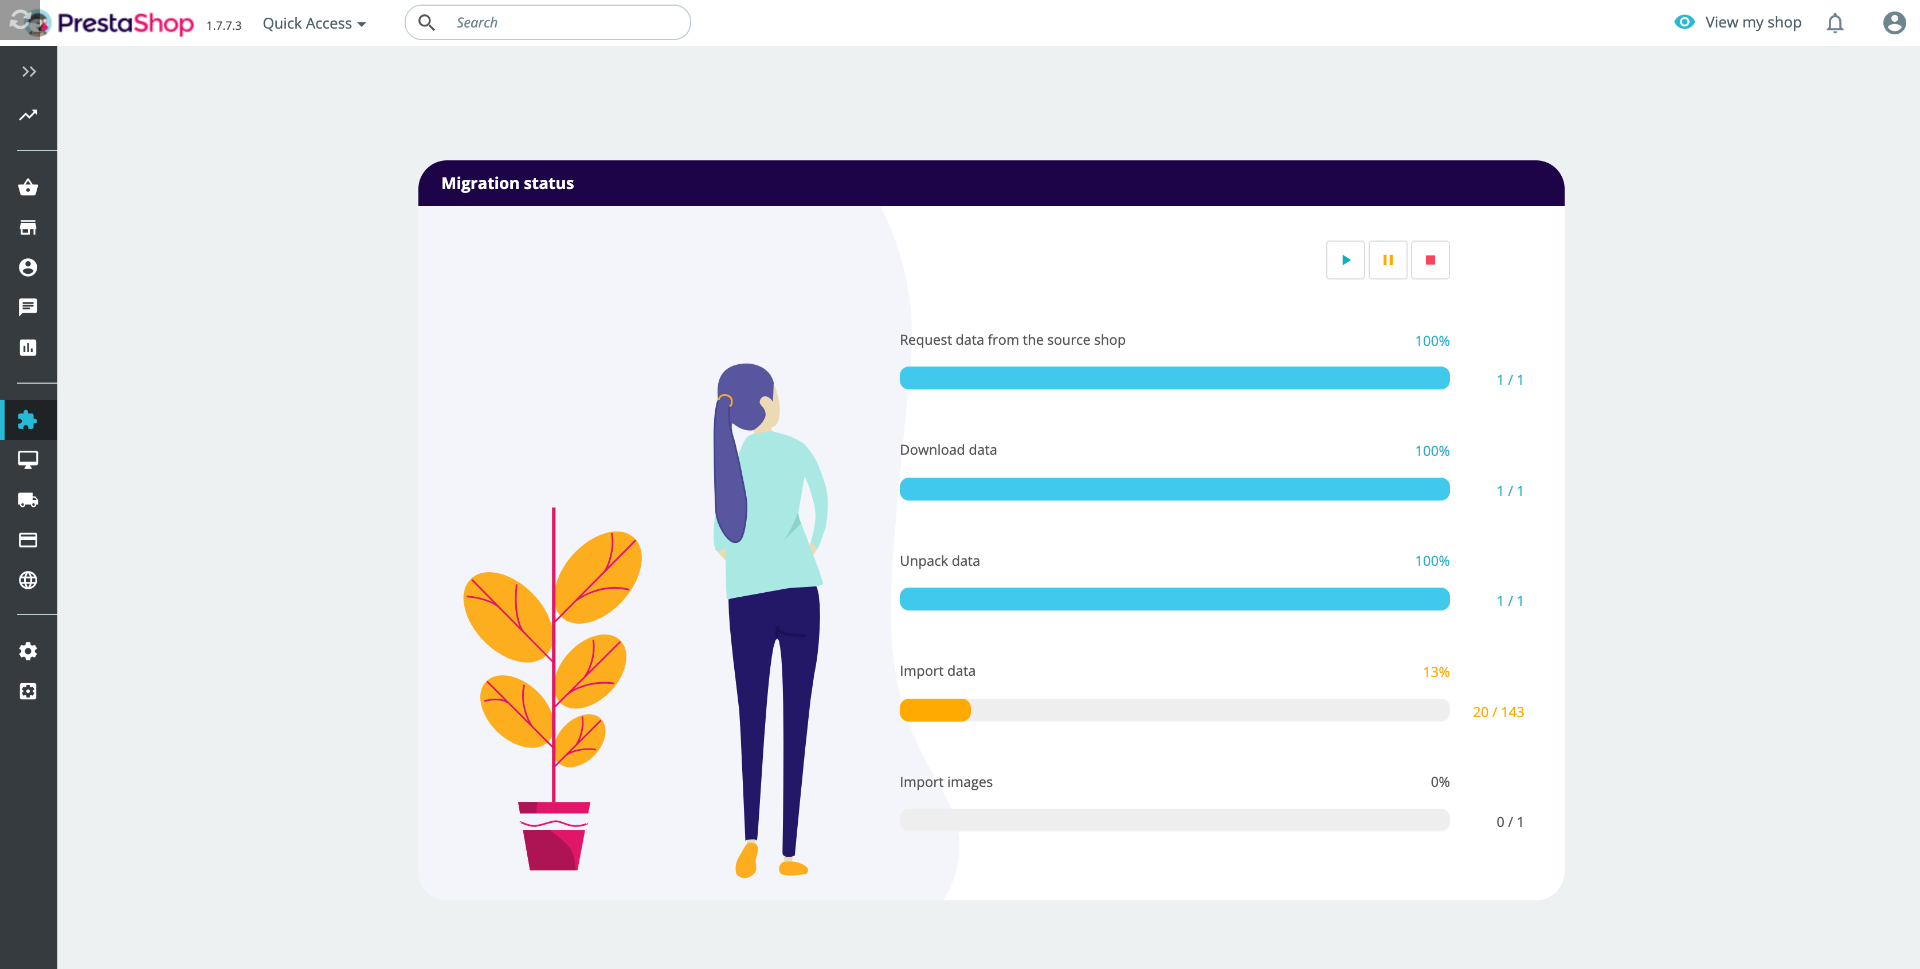Open International globe icon in sidebar
This screenshot has height=969, width=1920.
28,580
